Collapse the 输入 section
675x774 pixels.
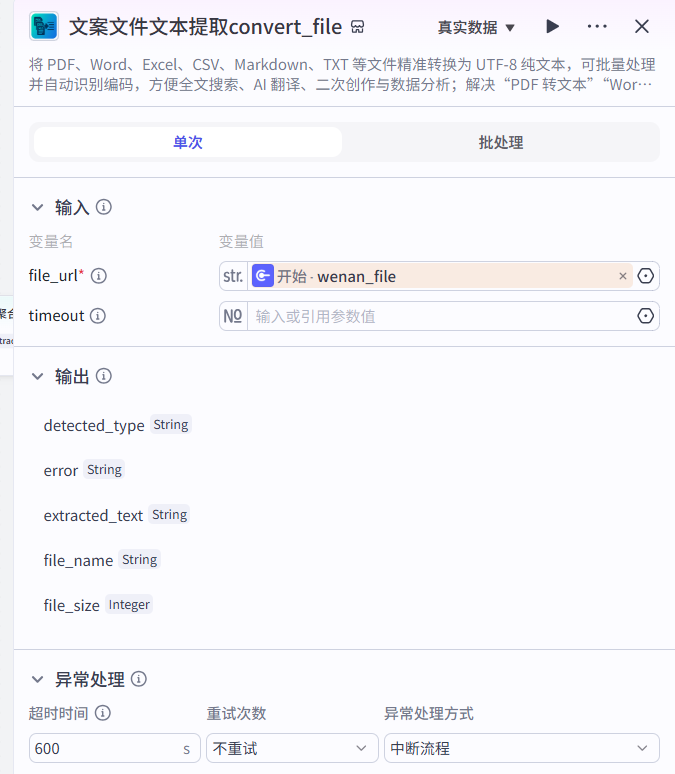click(x=37, y=207)
